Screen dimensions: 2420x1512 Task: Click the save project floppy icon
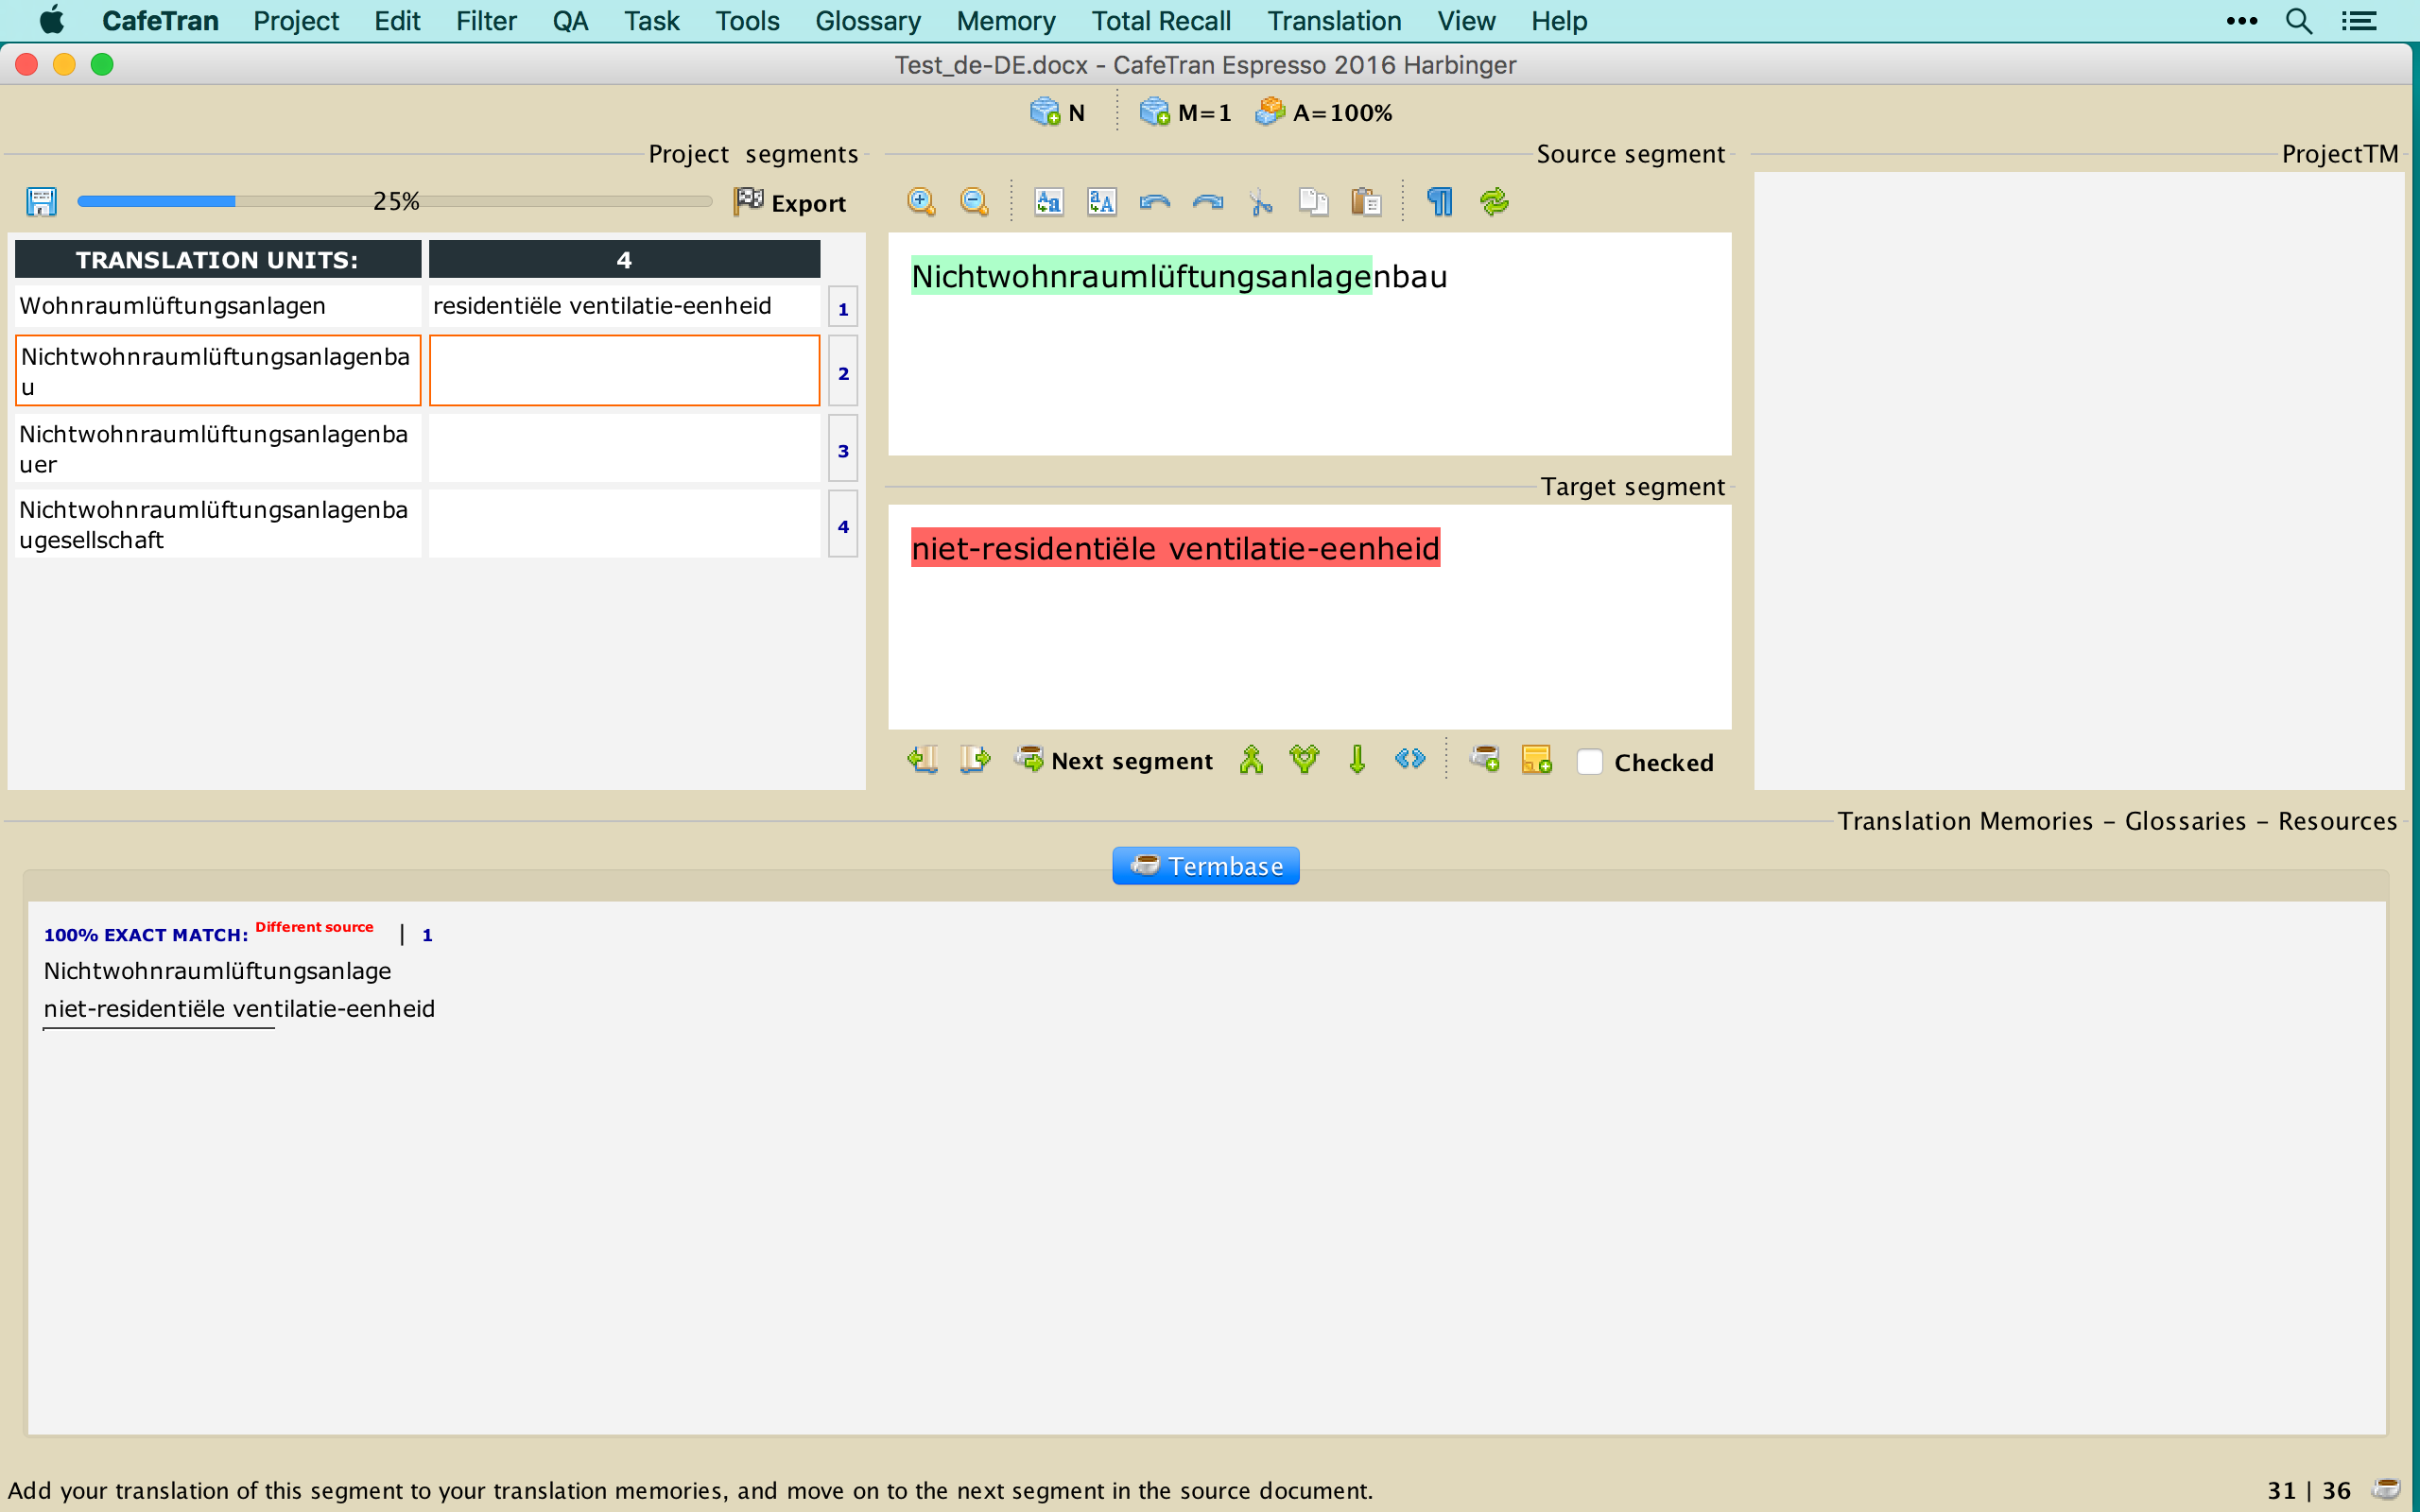[41, 202]
